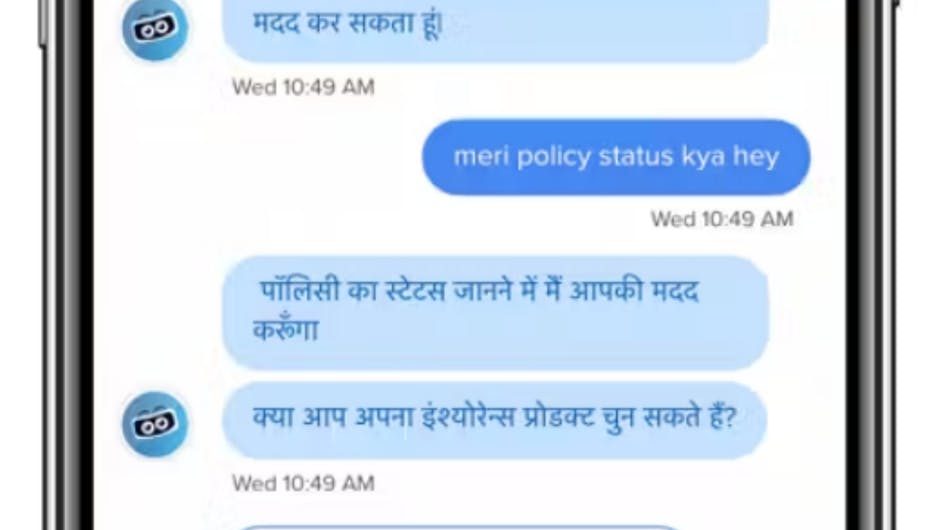Select the bot reply starting 'पॉलिसी का स्टेटस'
This screenshot has width=943, height=530.
pos(496,313)
